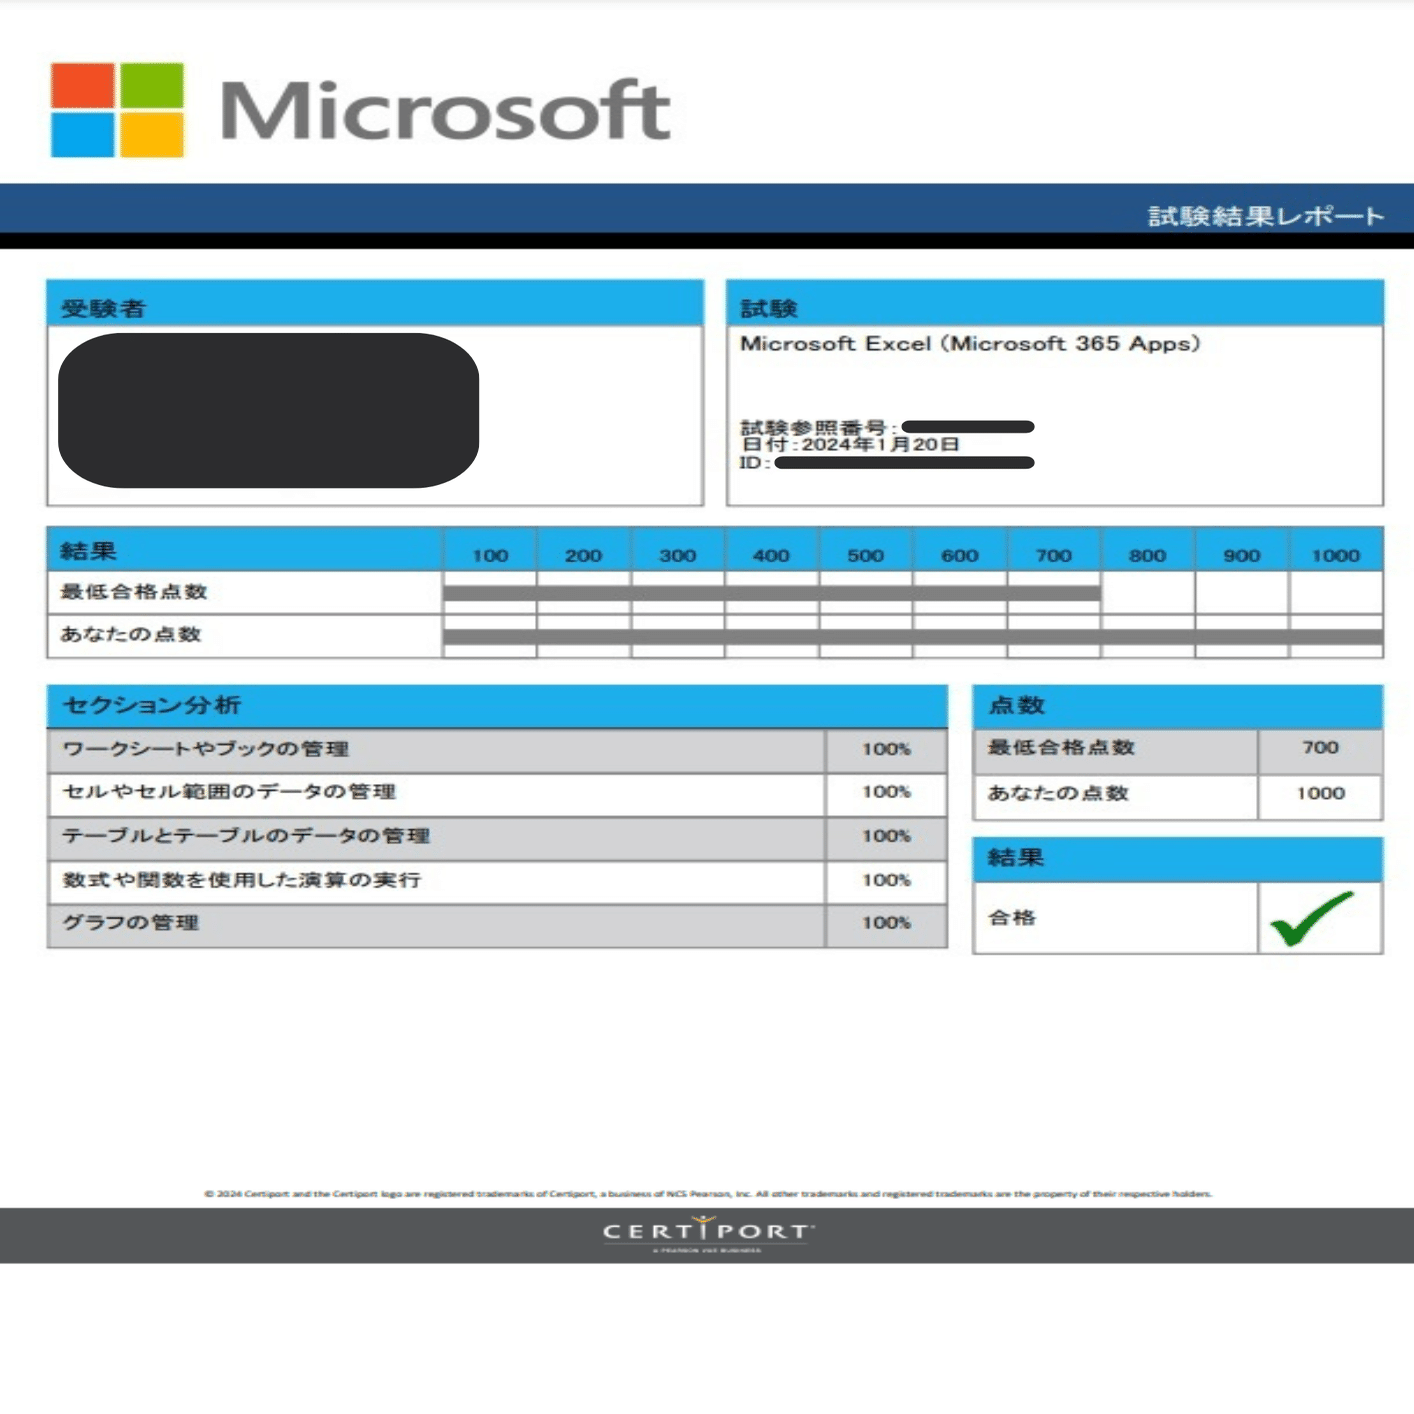The height and width of the screenshot is (1414, 1414).
Task: Click the ID: label in exam box
Action: tap(755, 462)
